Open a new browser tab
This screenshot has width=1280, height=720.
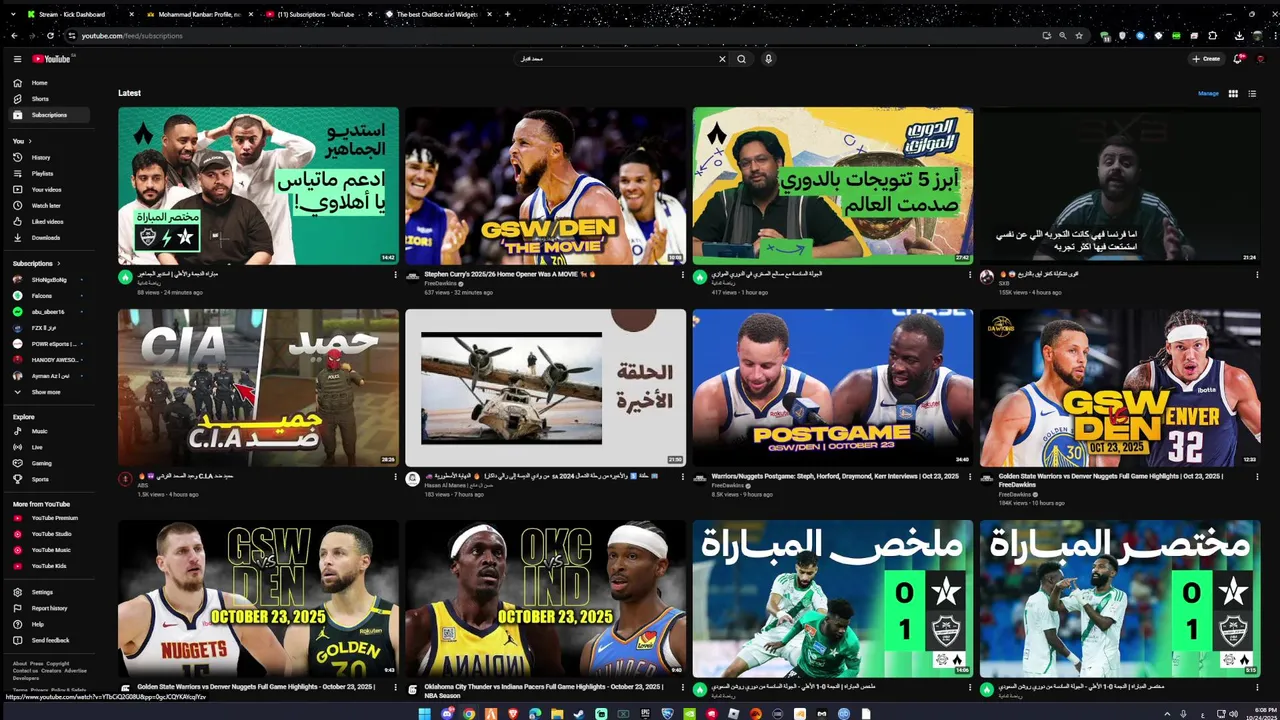(507, 14)
